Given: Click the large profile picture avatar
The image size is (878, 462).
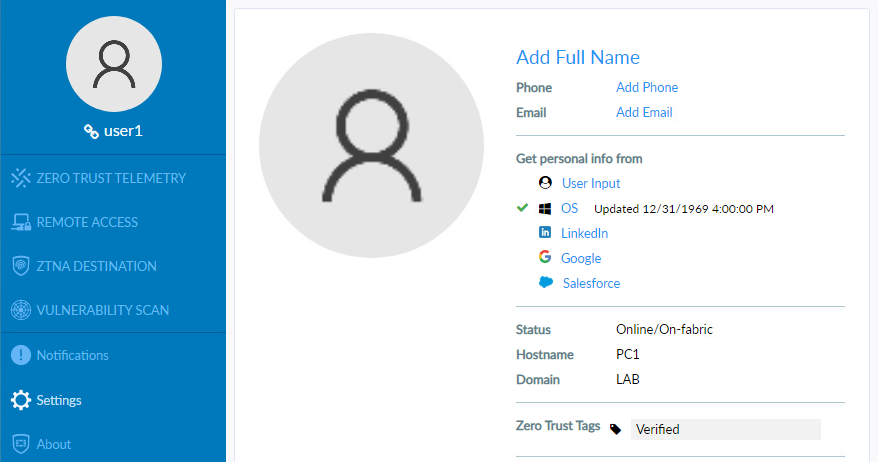Looking at the screenshot, I should 371,146.
